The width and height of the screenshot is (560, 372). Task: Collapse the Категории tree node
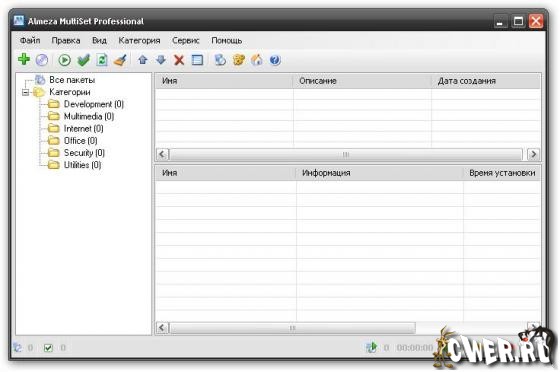tap(25, 92)
